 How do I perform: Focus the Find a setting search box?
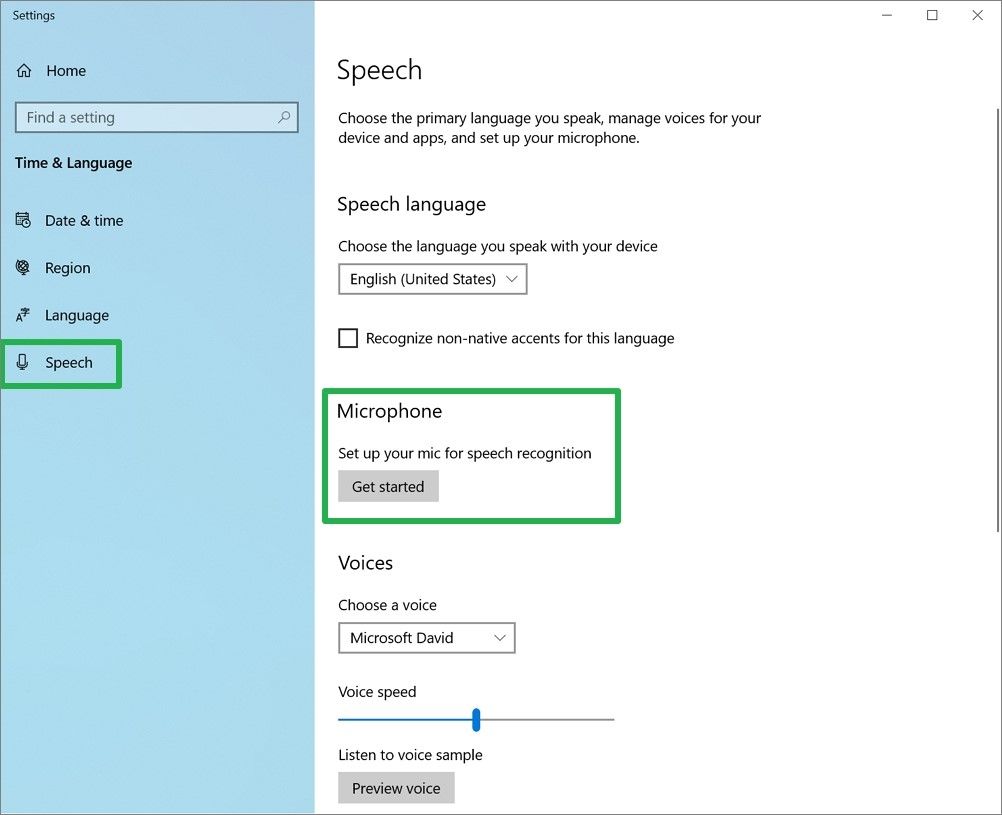tap(157, 118)
